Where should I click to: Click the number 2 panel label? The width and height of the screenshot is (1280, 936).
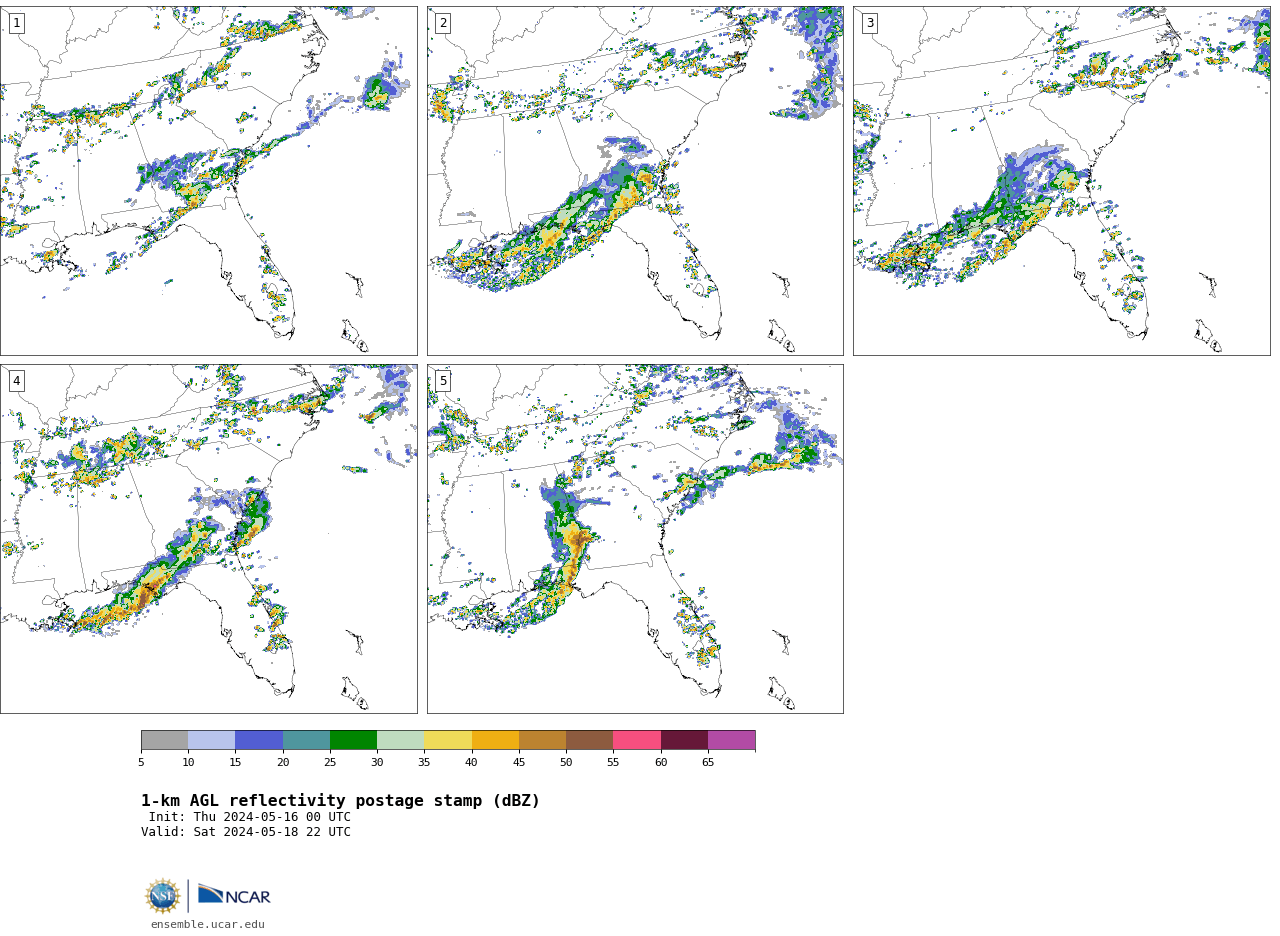pos(443,23)
